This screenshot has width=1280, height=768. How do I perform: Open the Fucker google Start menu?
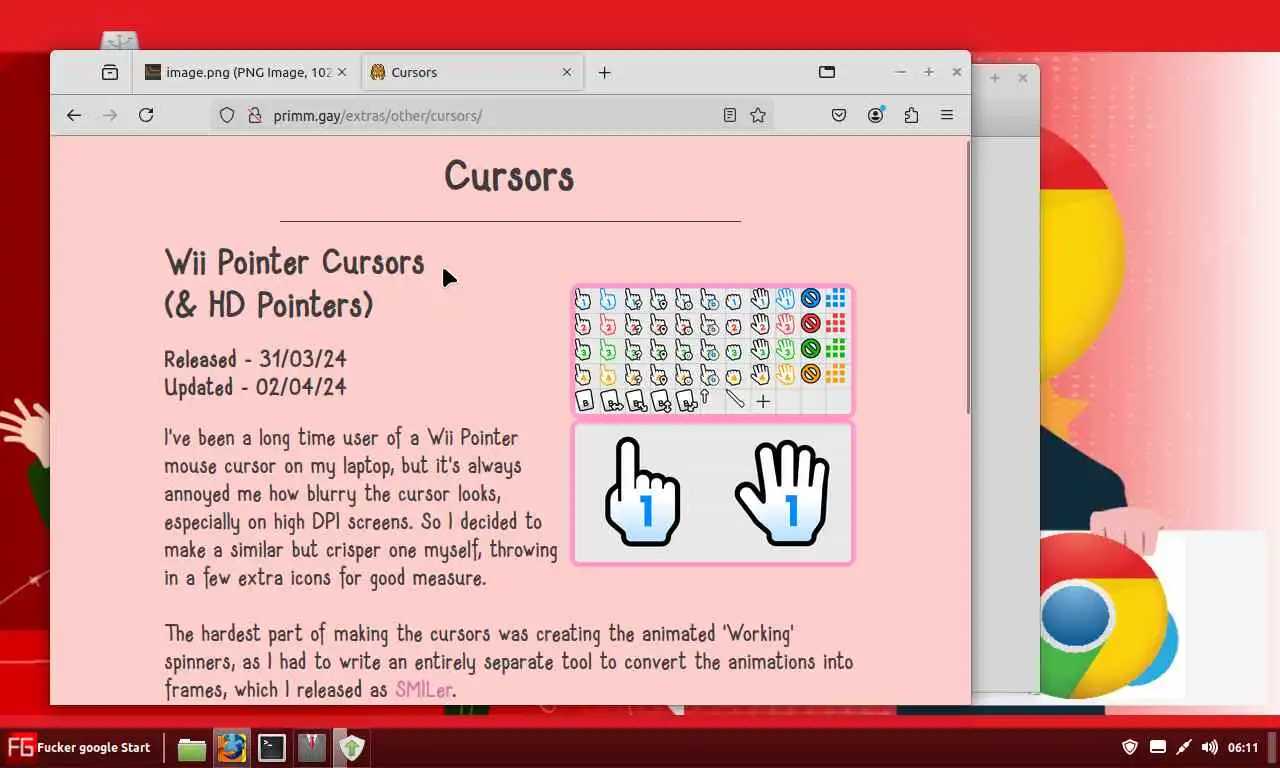click(x=79, y=747)
